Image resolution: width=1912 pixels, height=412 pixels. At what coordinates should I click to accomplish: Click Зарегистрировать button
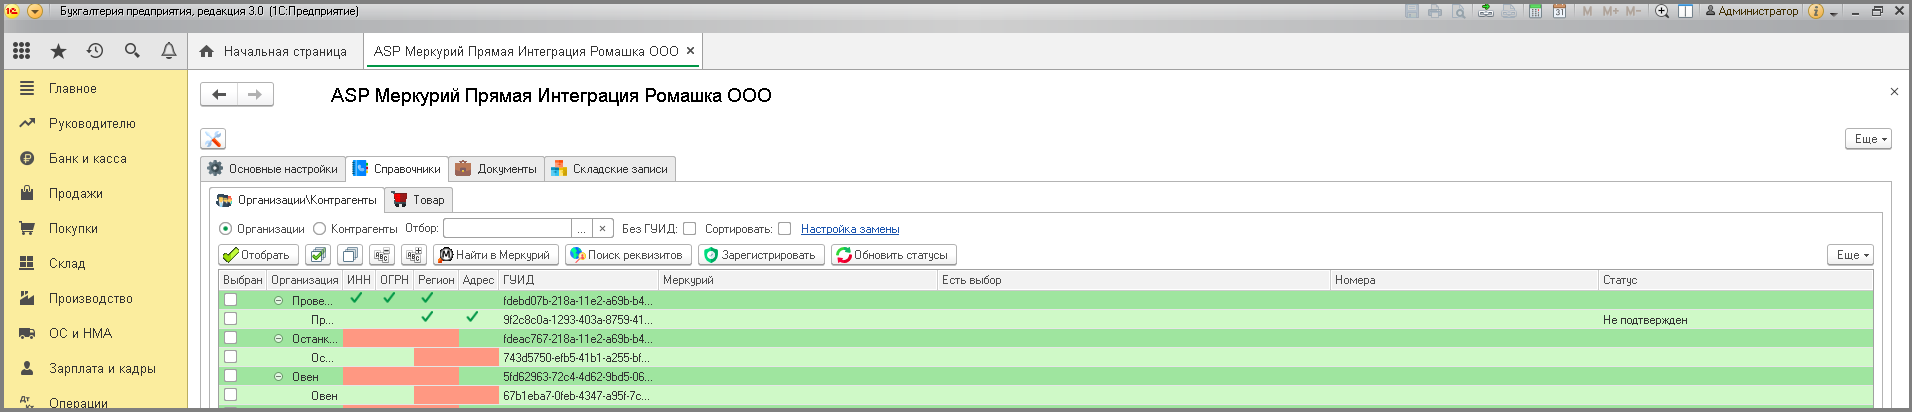[x=762, y=255]
